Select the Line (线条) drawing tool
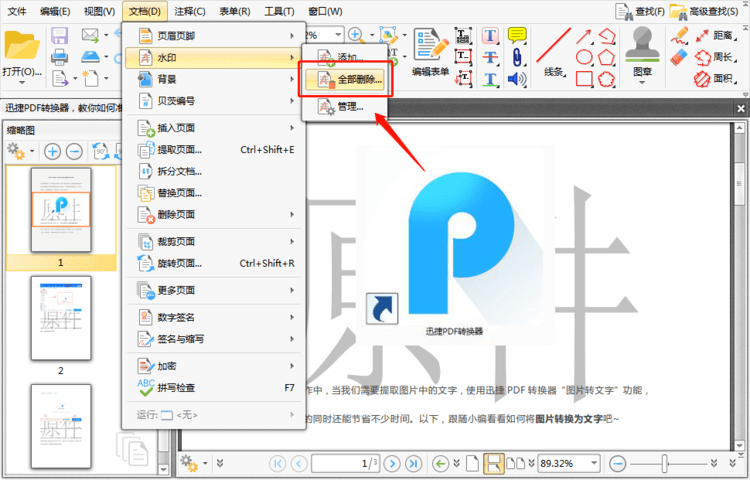The image size is (750, 480). [x=554, y=52]
